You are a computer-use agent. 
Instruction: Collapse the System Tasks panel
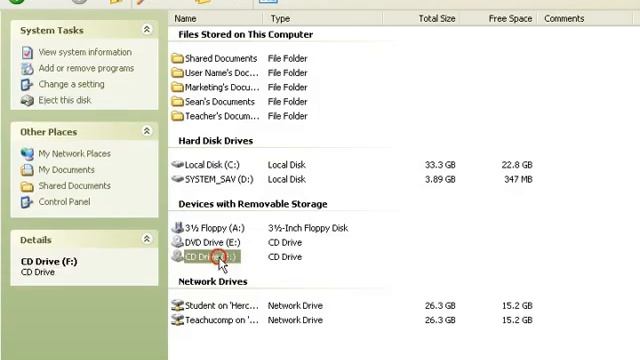[x=147, y=29]
